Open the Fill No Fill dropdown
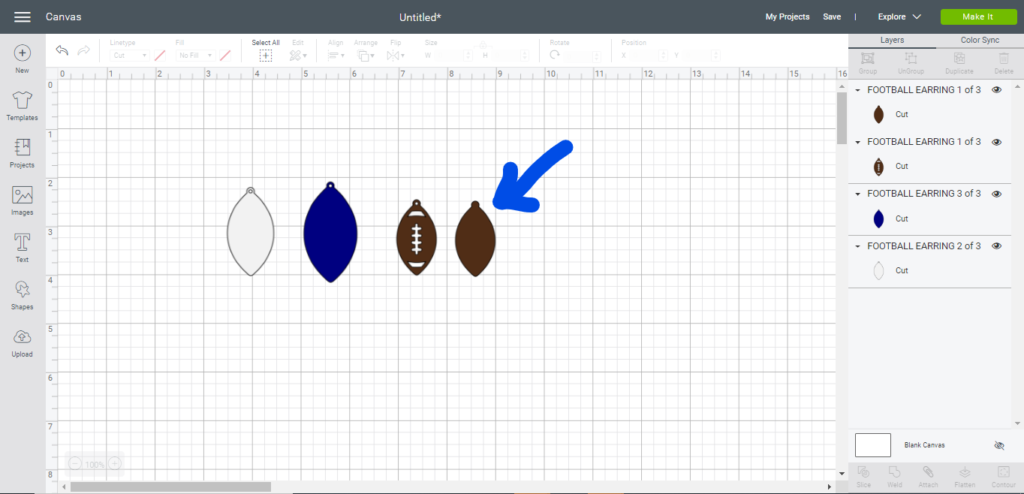This screenshot has width=1024, height=494. (x=195, y=56)
